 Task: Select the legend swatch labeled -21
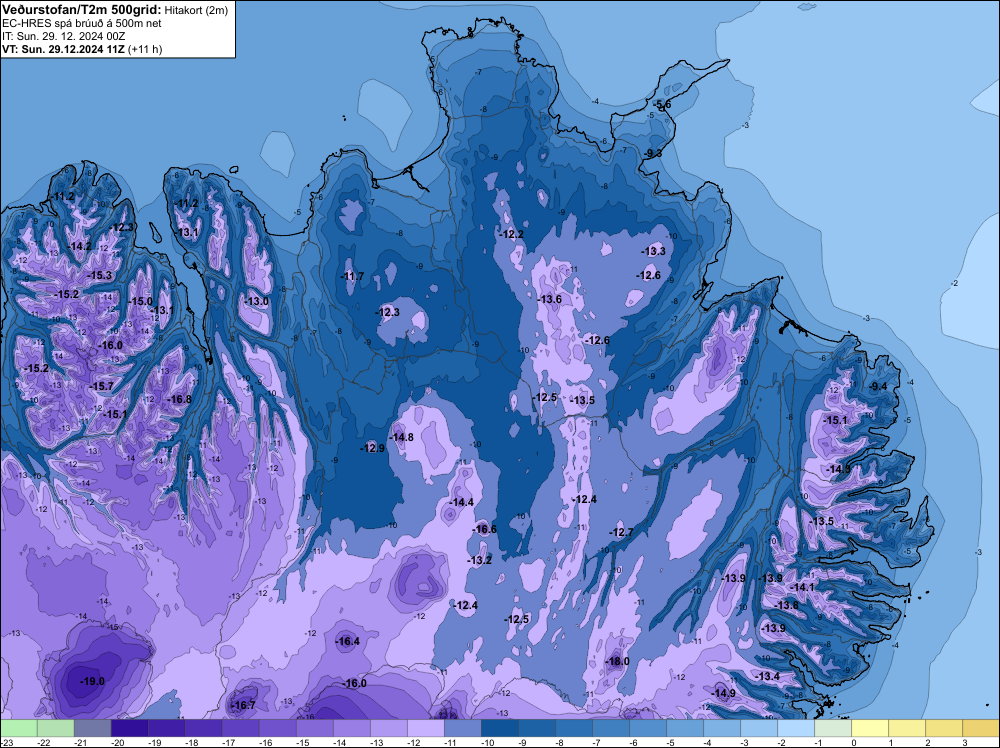point(92,728)
